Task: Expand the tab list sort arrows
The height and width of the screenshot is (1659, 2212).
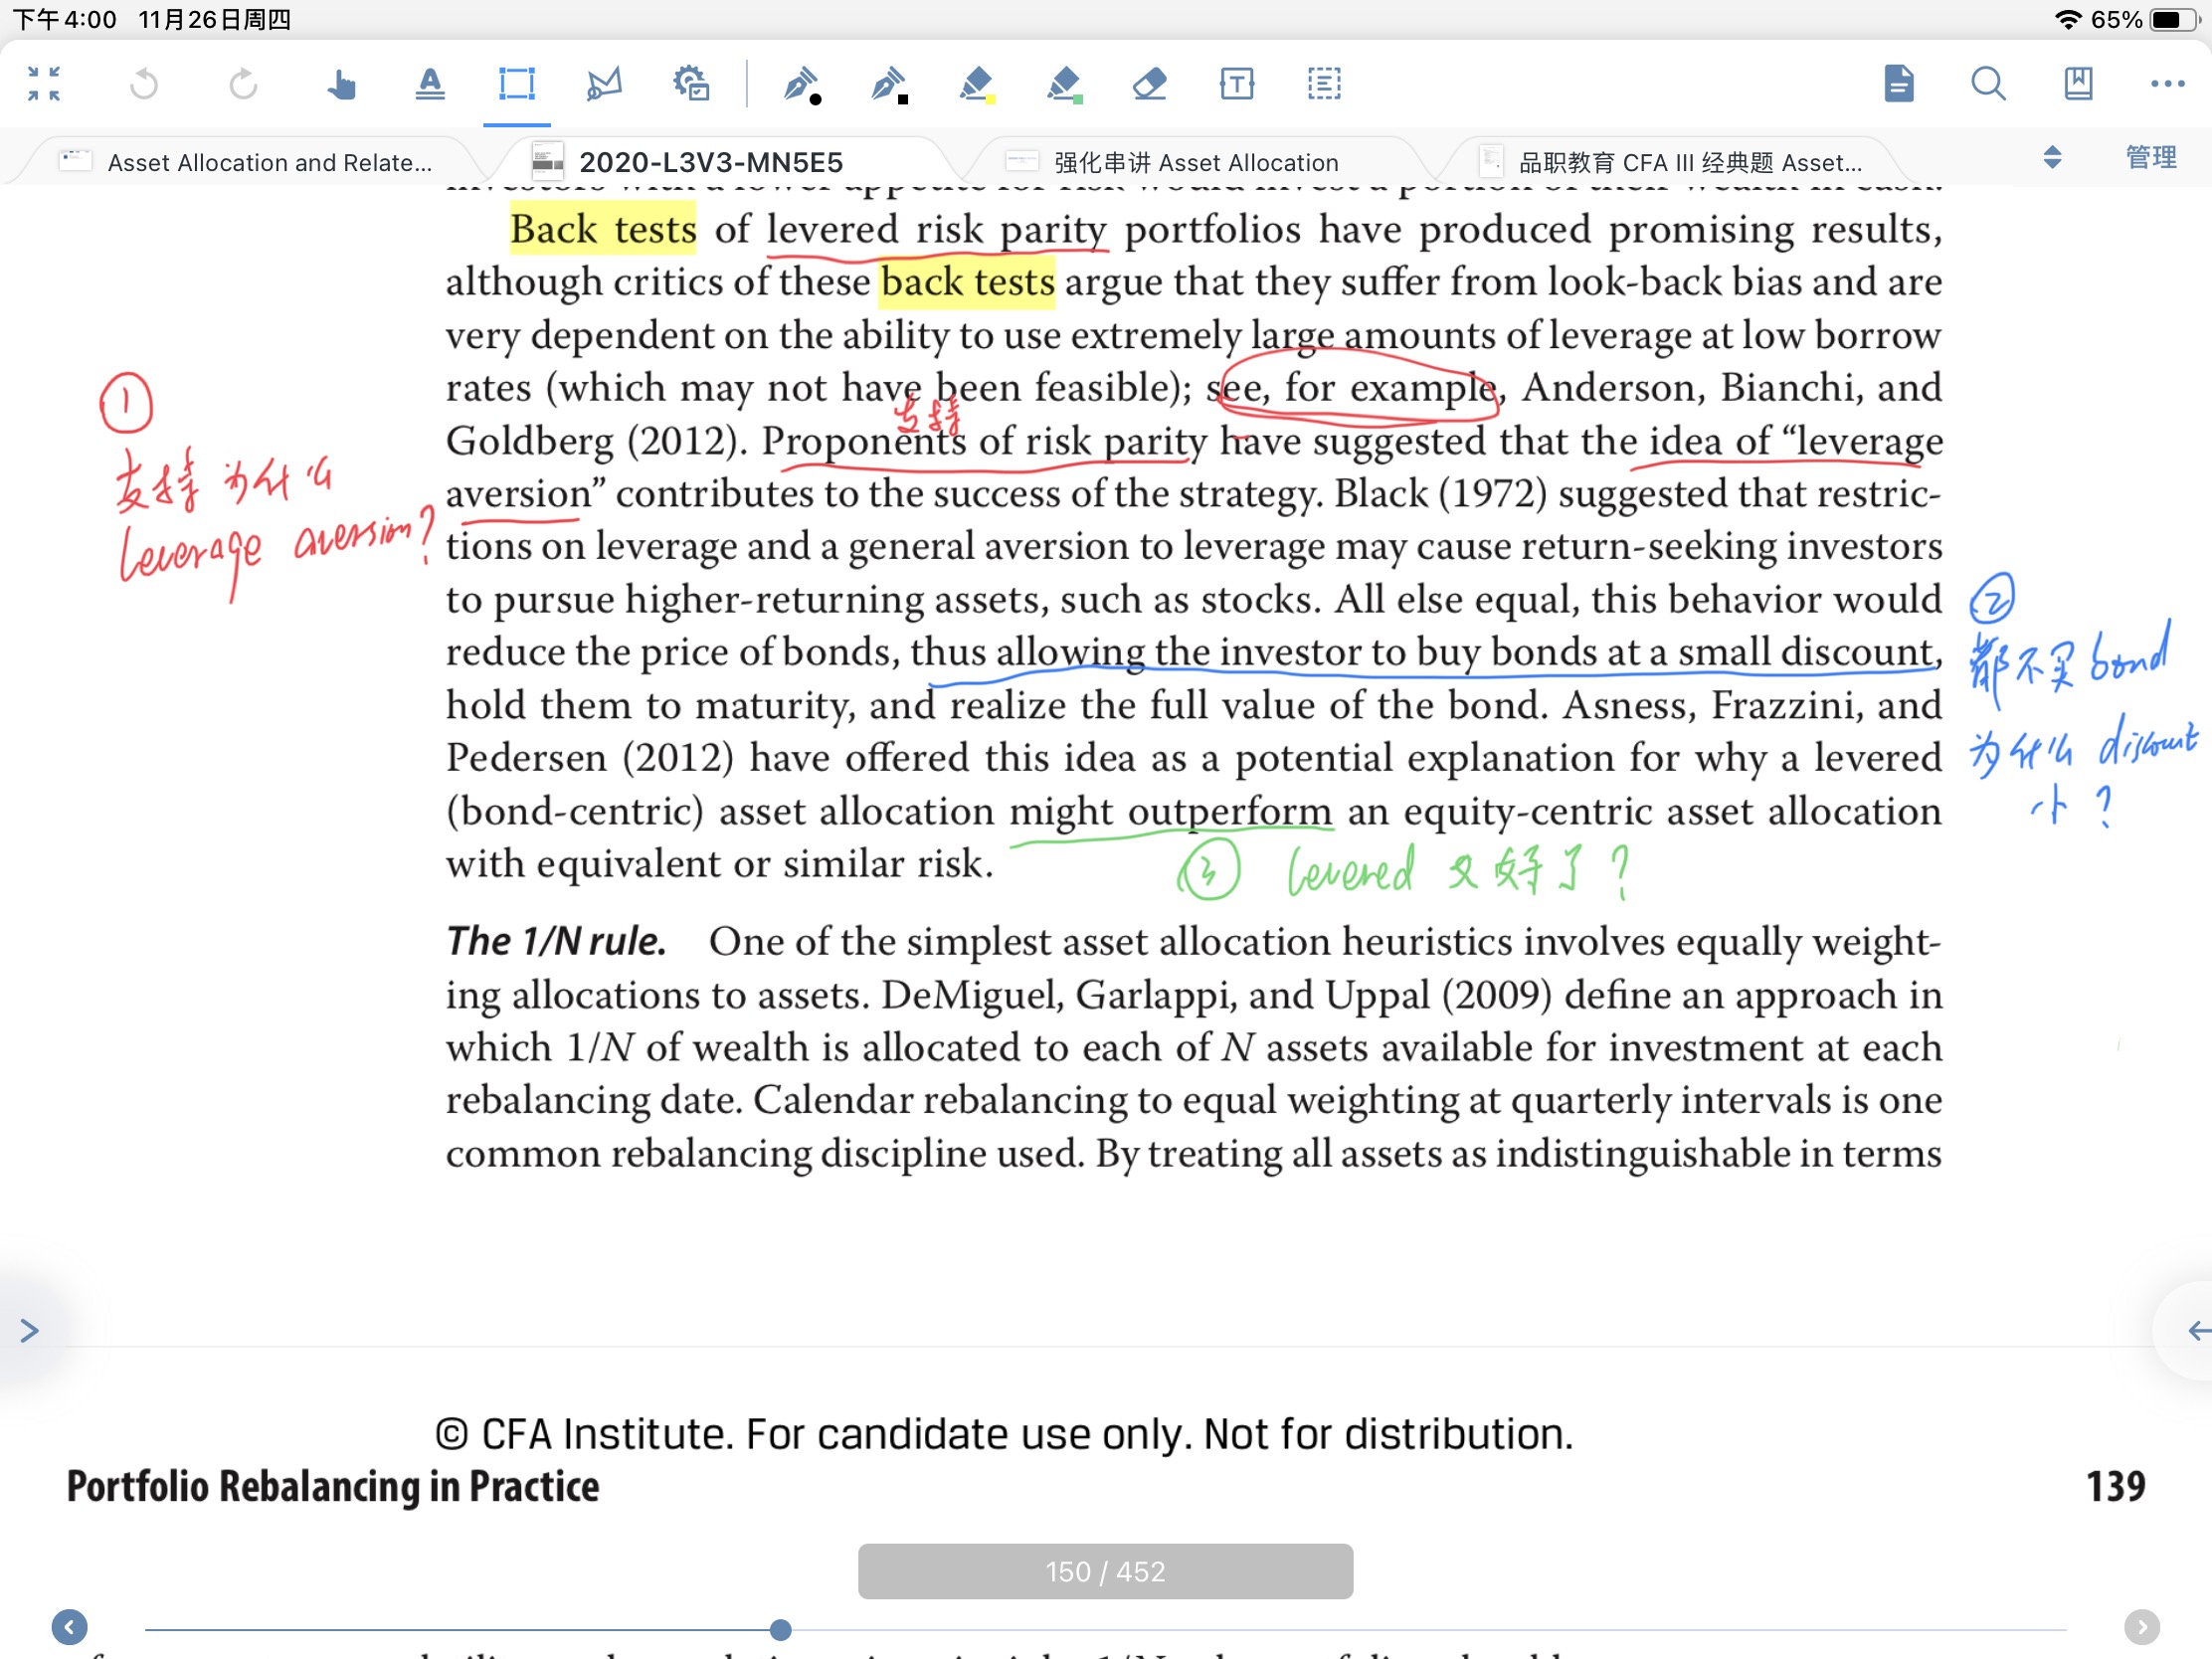Action: pyautogui.click(x=2052, y=158)
